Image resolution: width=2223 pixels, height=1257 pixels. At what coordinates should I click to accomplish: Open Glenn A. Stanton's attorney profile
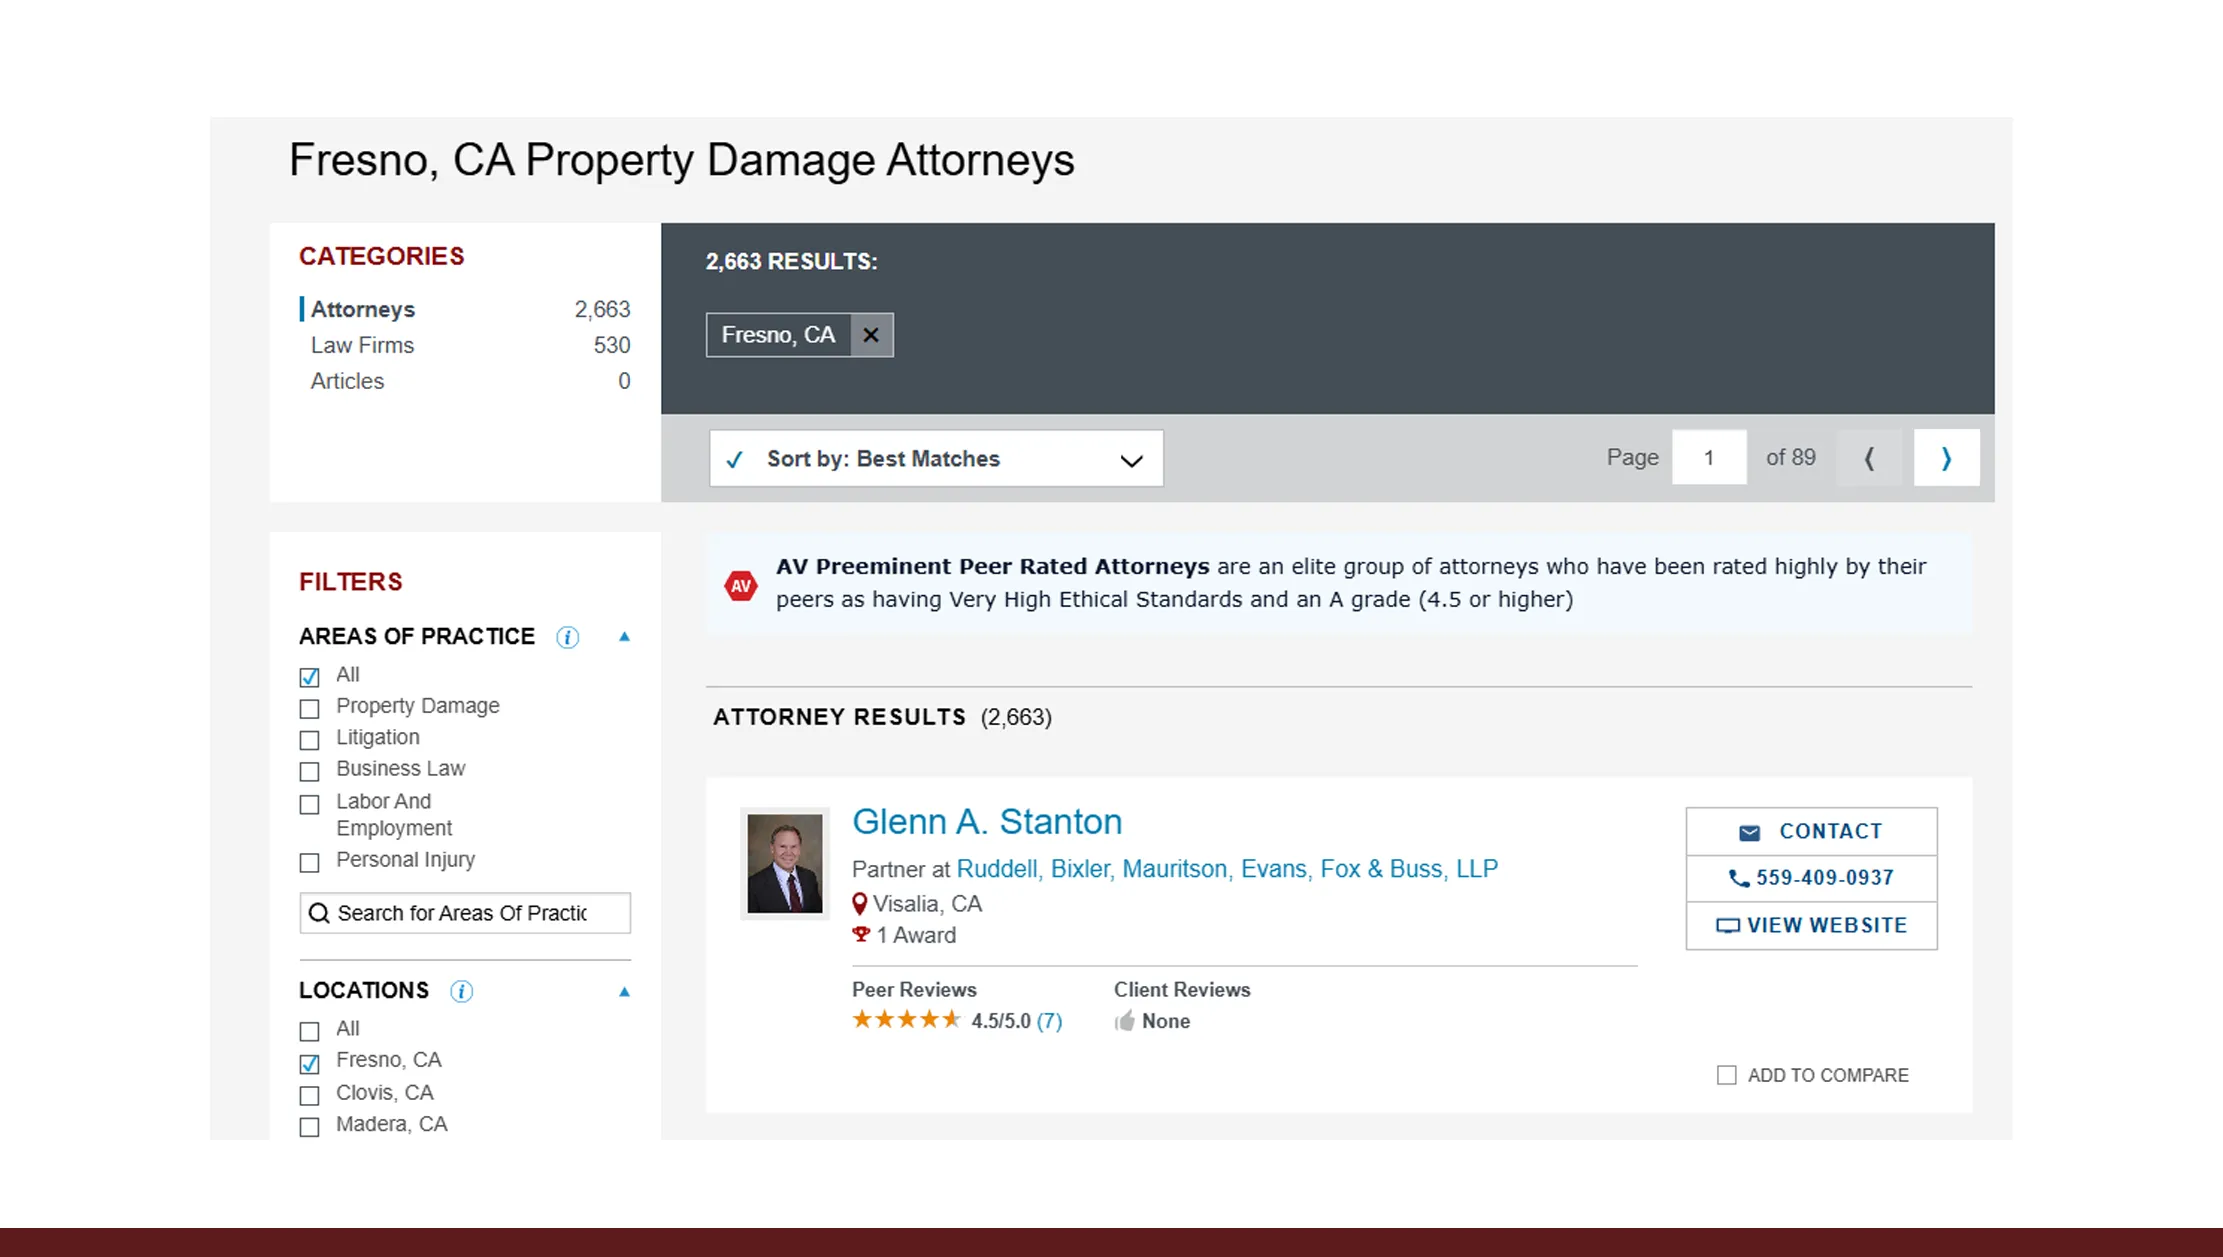click(x=986, y=821)
